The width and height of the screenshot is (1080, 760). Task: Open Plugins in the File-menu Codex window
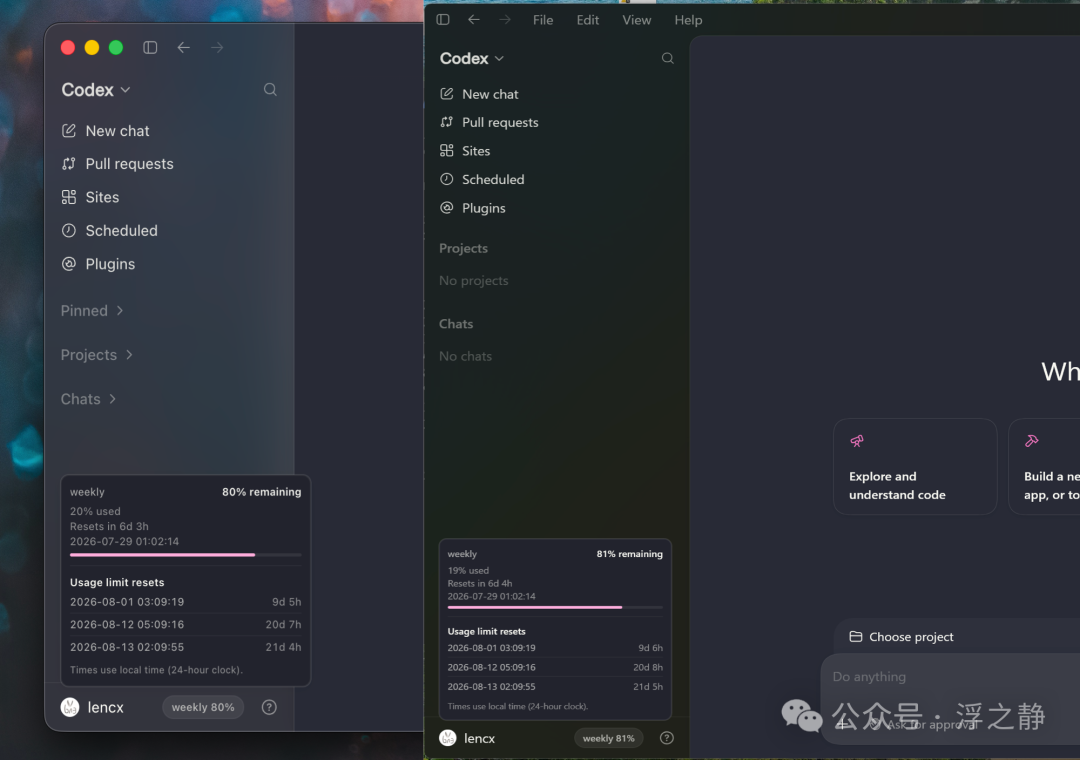[x=472, y=208]
